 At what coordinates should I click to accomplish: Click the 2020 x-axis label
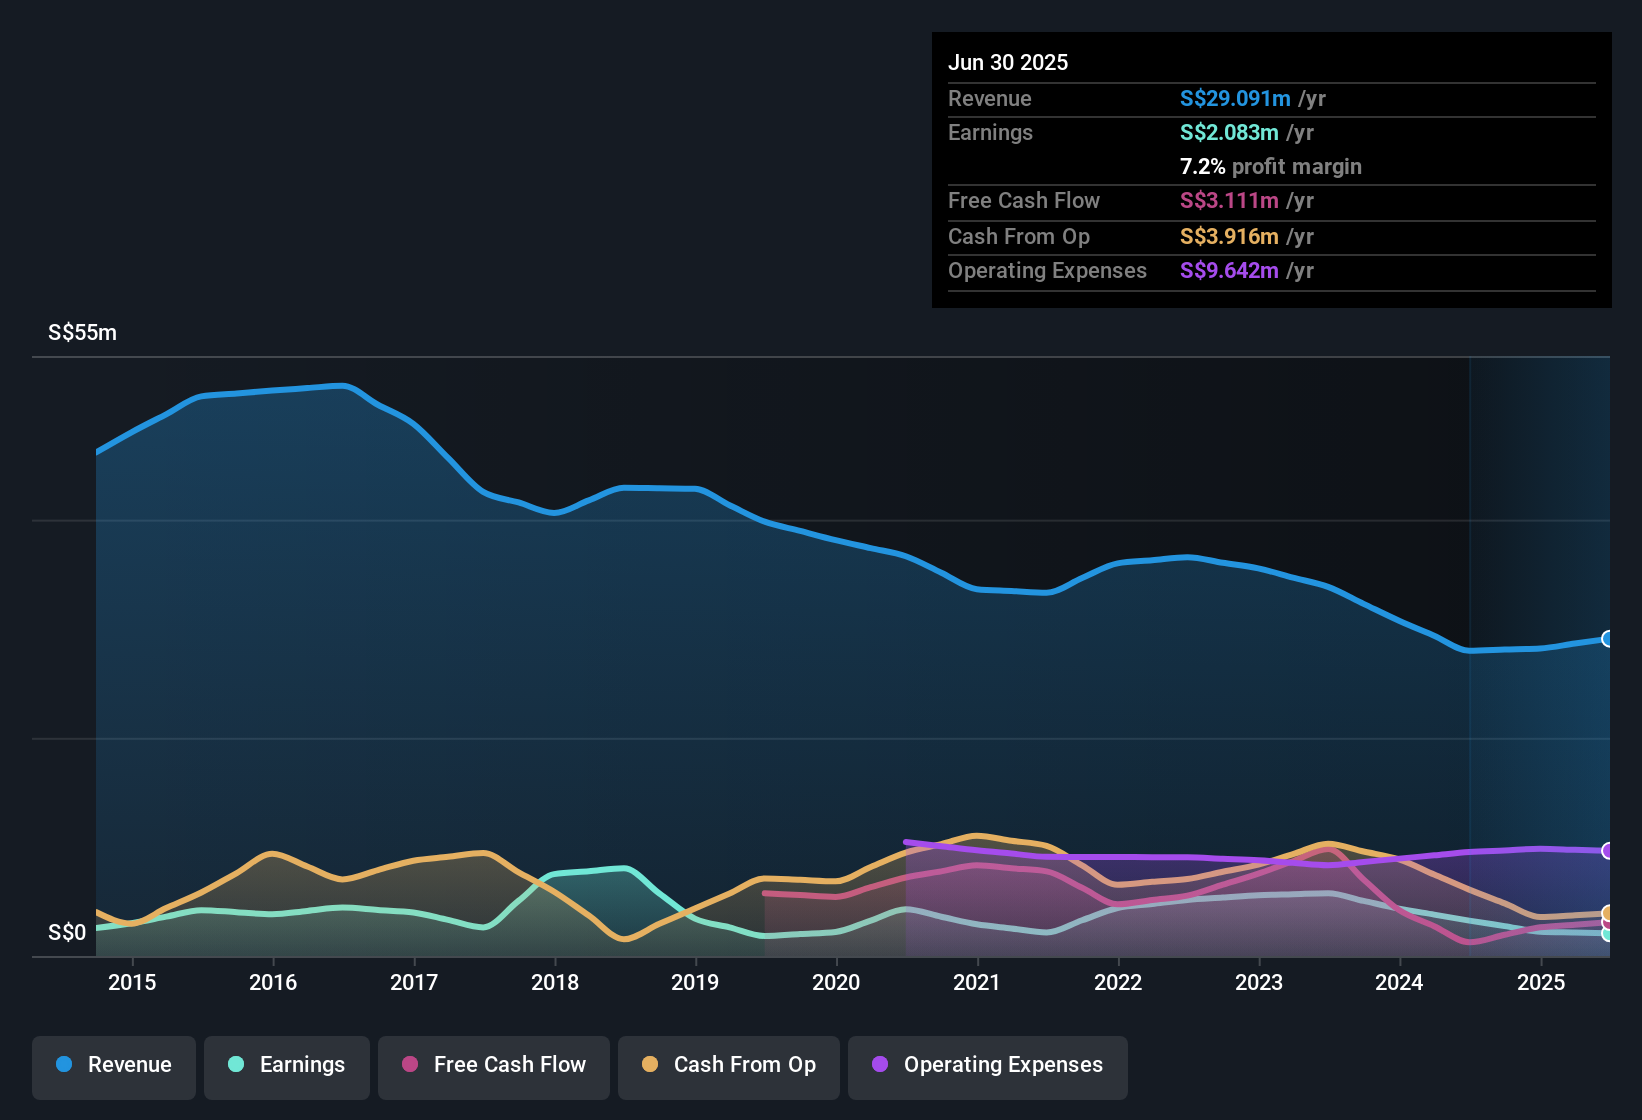tap(836, 982)
